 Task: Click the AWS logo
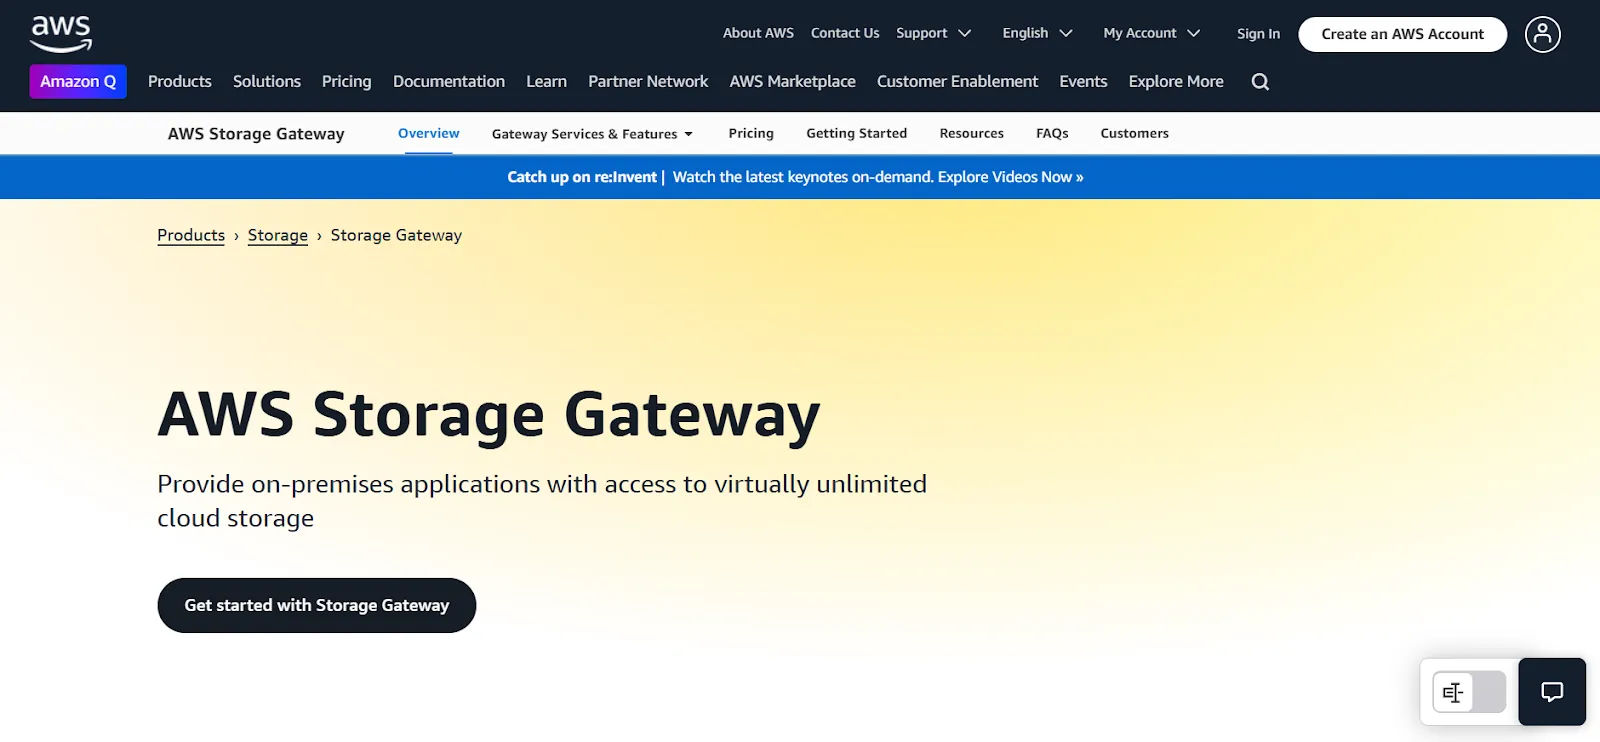[61, 34]
